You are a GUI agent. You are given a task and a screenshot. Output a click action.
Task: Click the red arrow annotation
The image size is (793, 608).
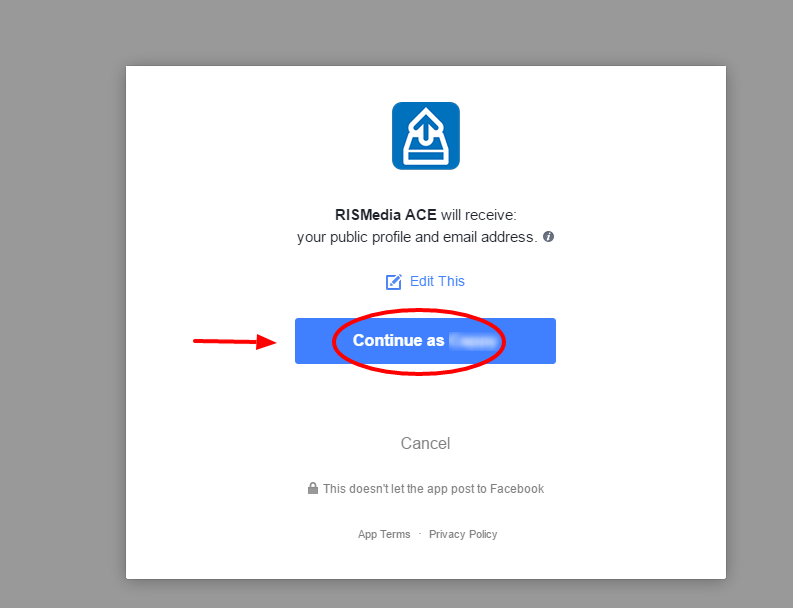pyautogui.click(x=235, y=341)
